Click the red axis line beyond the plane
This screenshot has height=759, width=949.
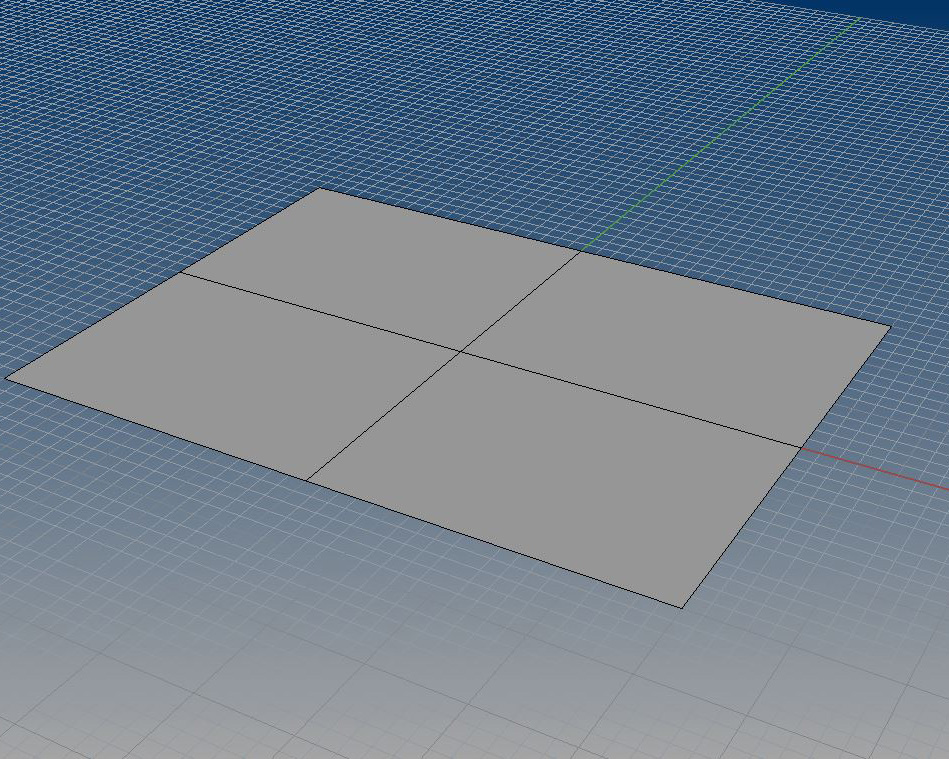[x=880, y=470]
